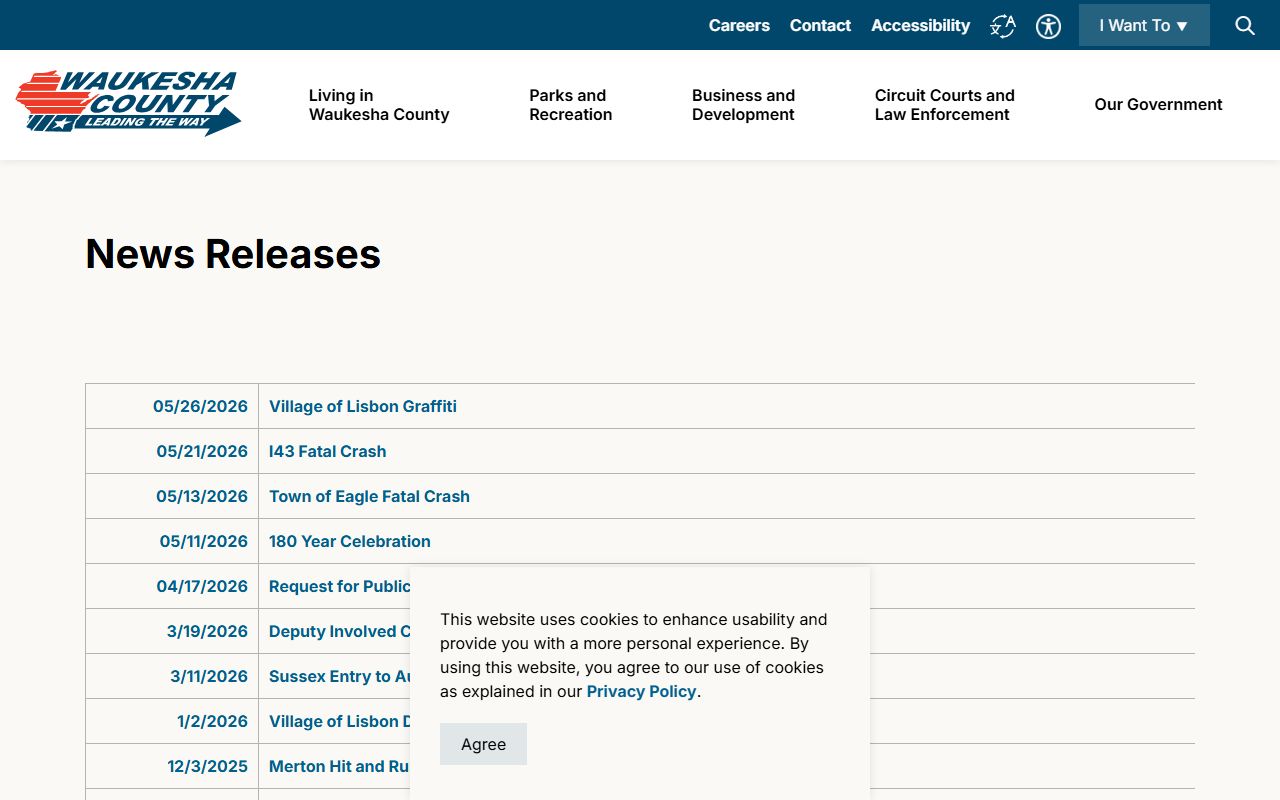The image size is (1280, 800).
Task: Open the Accessibility link in top bar
Action: click(920, 25)
